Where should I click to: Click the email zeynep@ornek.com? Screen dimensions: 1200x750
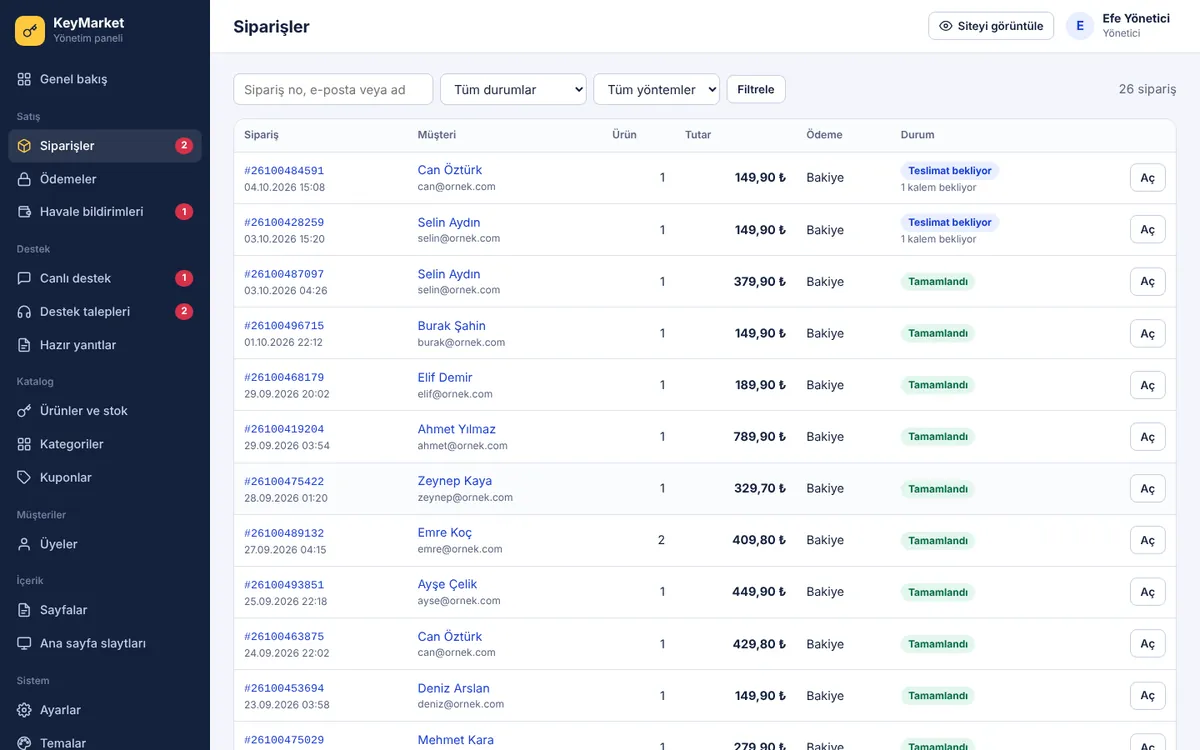pos(465,497)
